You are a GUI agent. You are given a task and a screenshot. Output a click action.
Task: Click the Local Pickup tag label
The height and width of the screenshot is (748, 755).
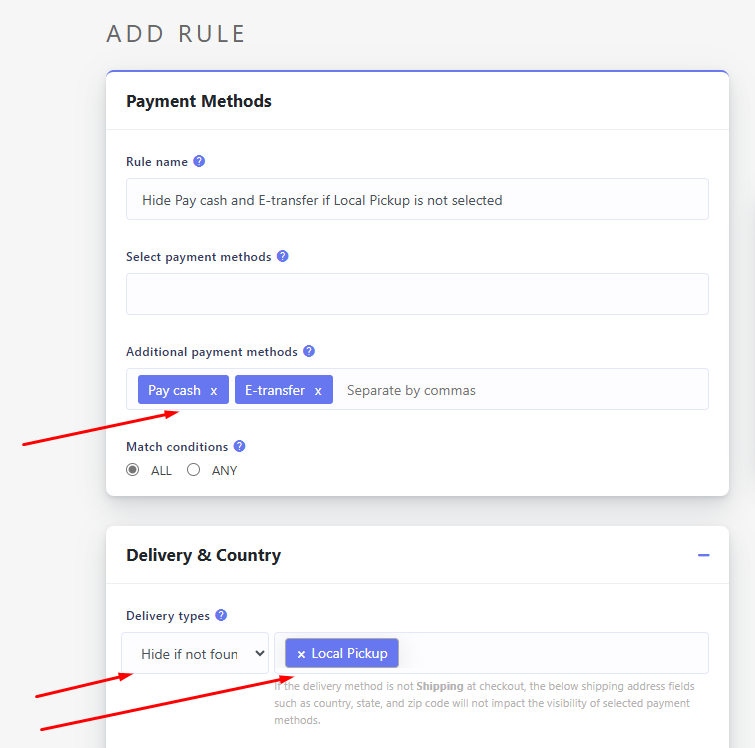tap(349, 654)
